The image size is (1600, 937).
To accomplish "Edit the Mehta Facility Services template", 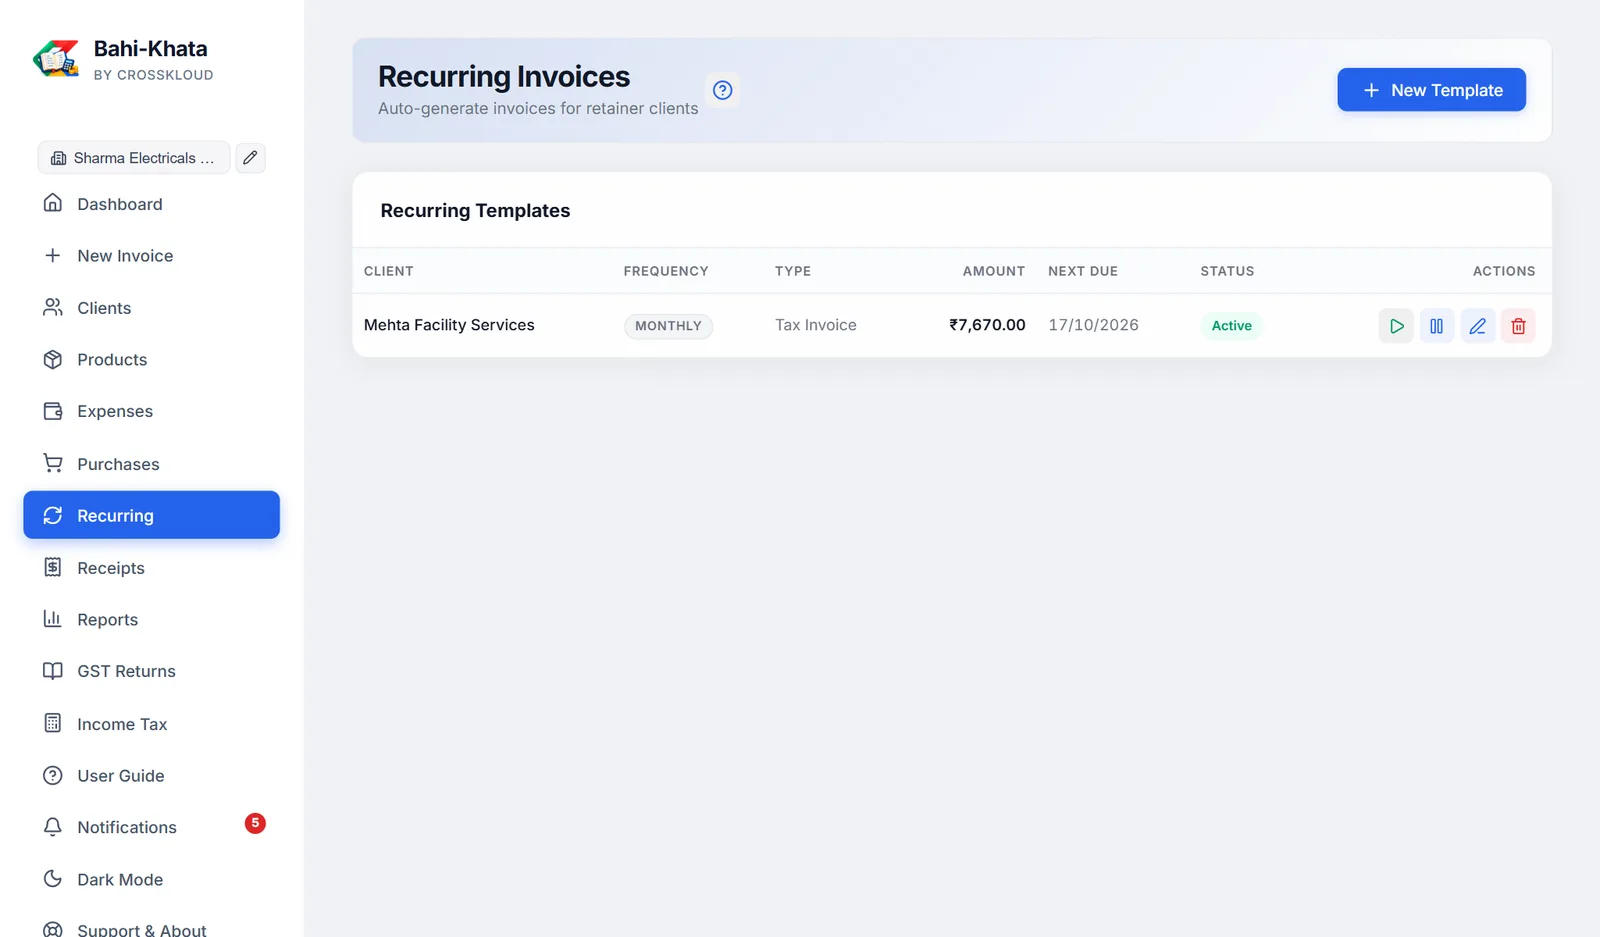I will (1478, 326).
